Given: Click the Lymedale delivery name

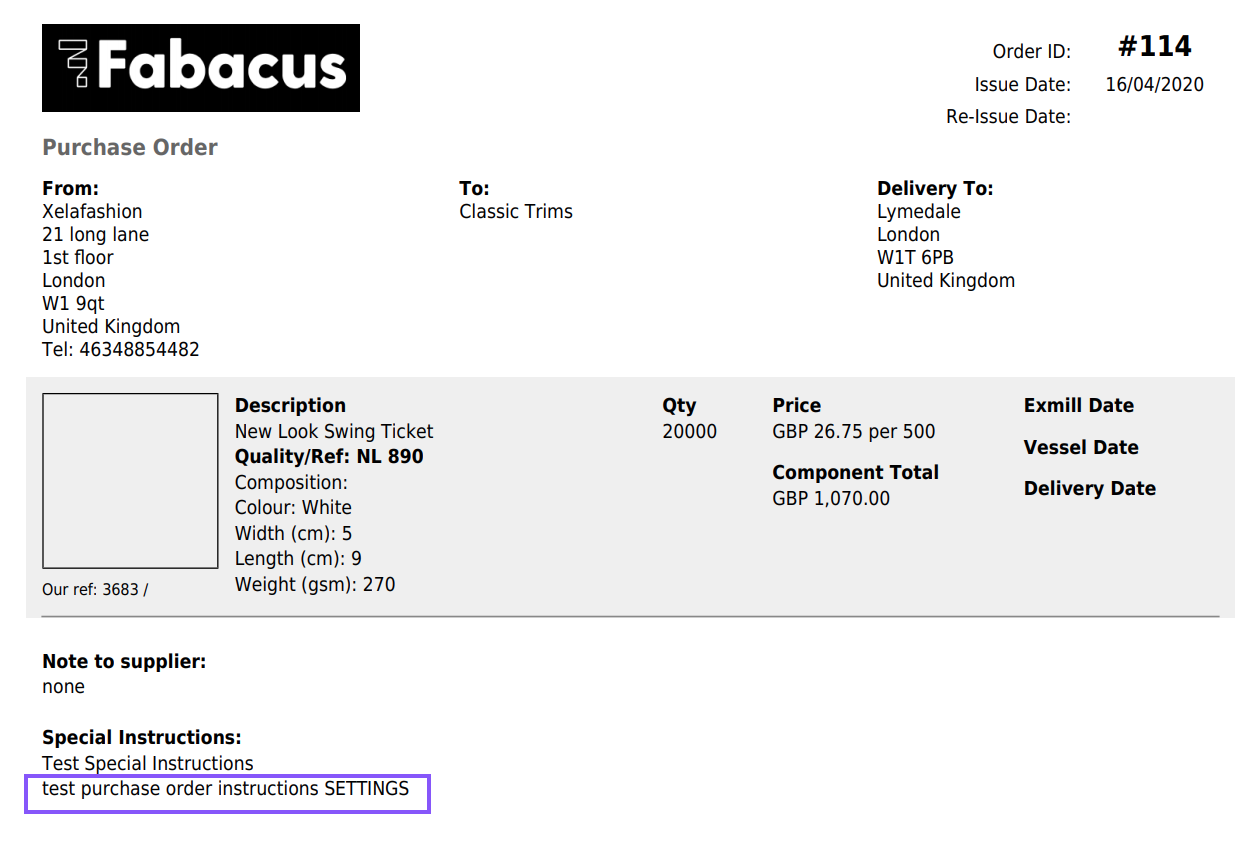Looking at the screenshot, I should pyautogui.click(x=919, y=212).
